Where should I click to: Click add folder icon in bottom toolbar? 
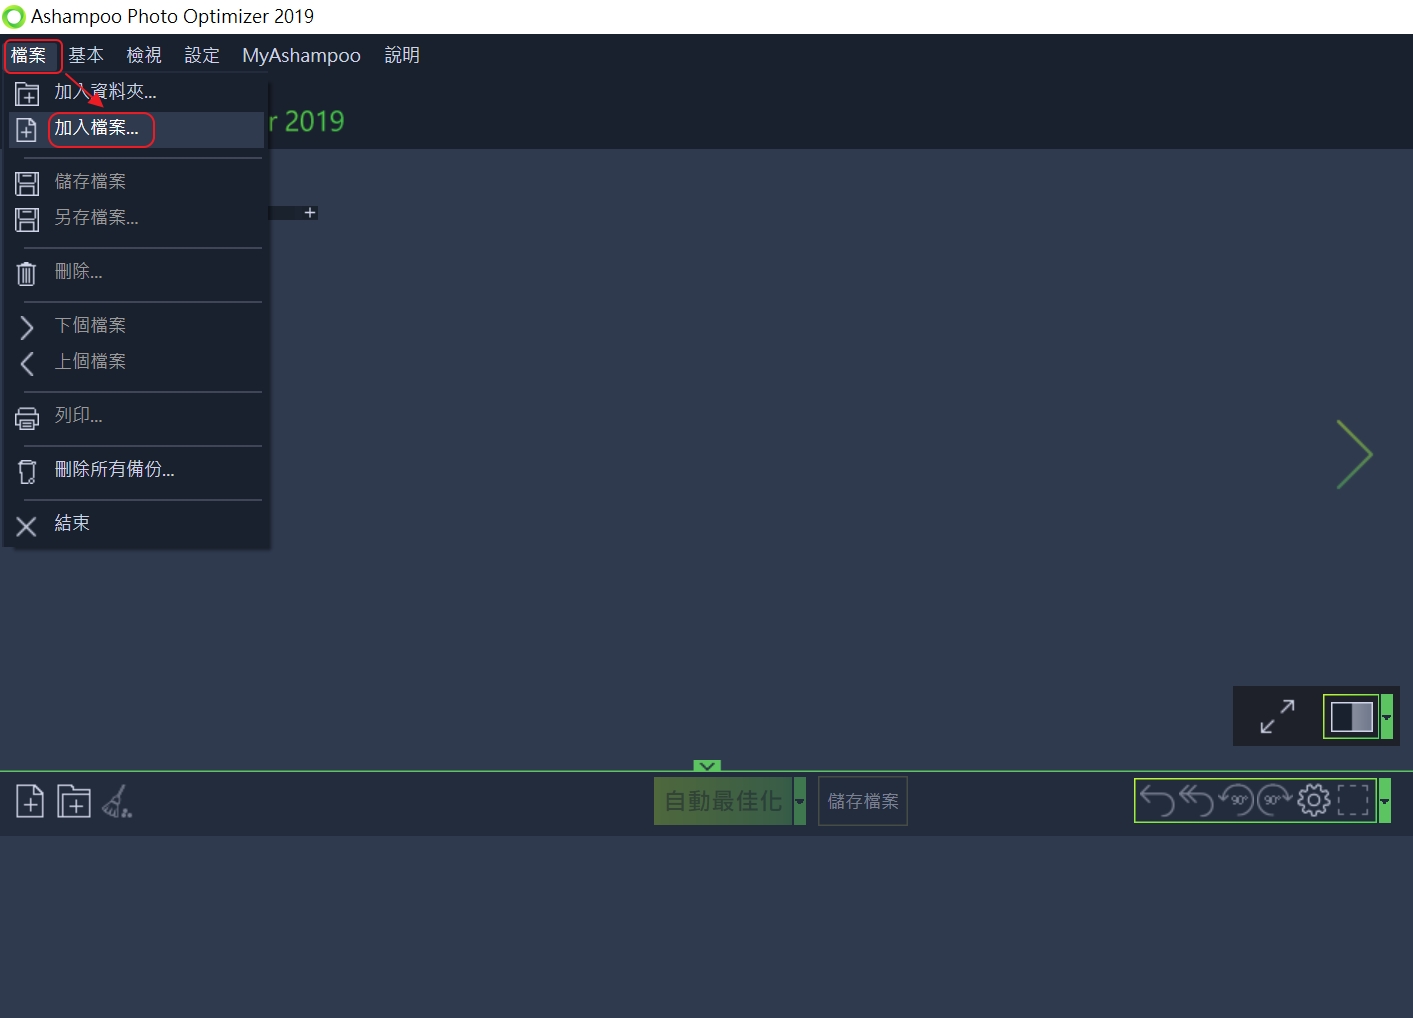tap(74, 801)
